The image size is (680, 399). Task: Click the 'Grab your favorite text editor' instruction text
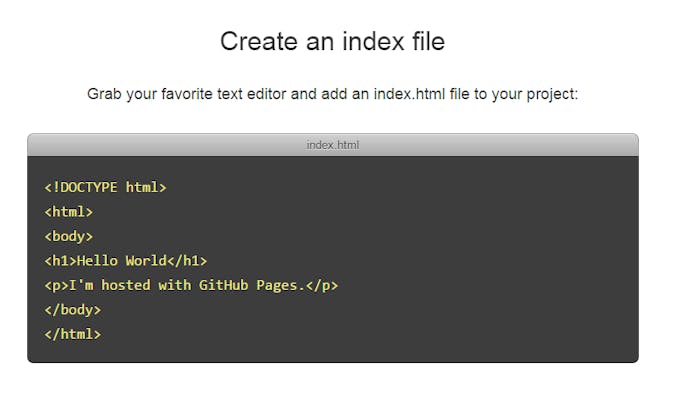332,94
